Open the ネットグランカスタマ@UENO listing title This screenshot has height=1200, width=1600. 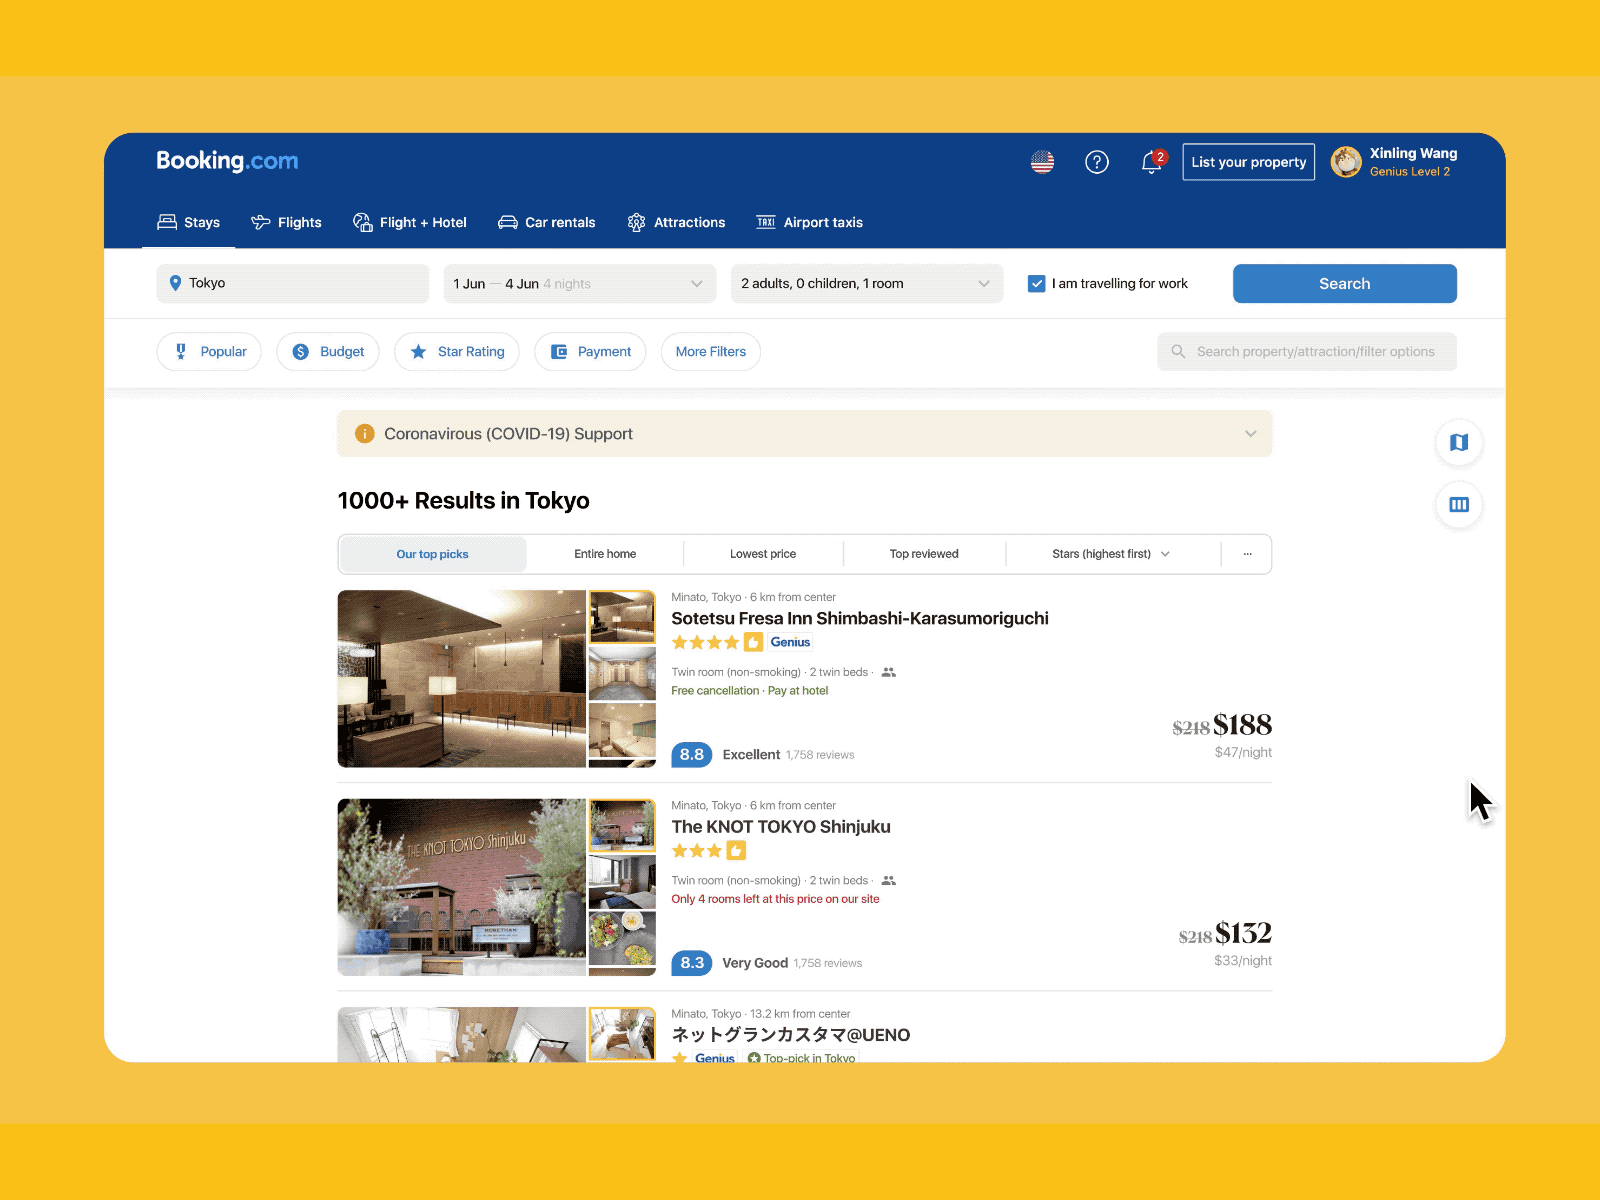click(x=791, y=1035)
